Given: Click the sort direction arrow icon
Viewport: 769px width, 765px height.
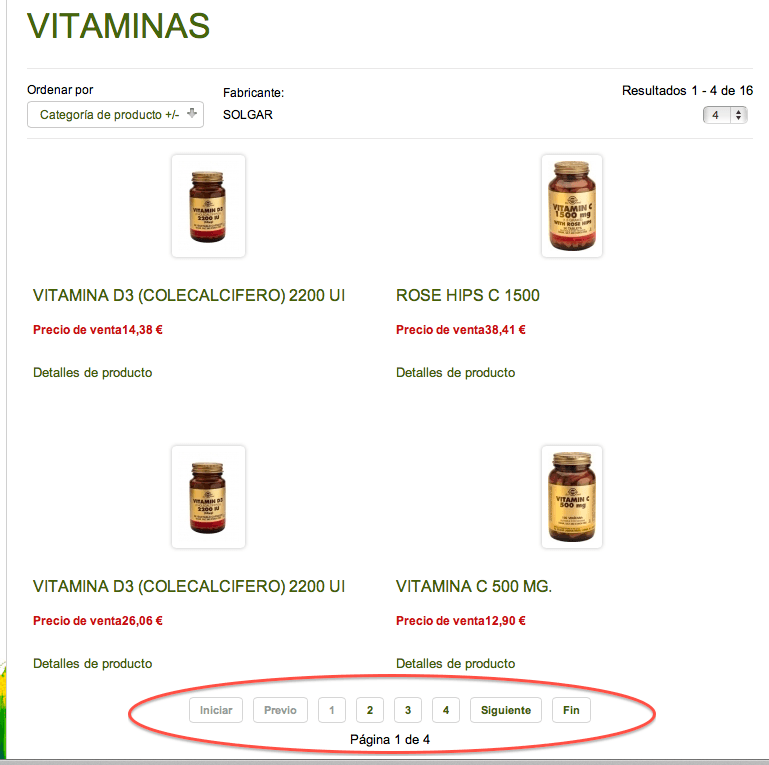Looking at the screenshot, I should click(192, 113).
